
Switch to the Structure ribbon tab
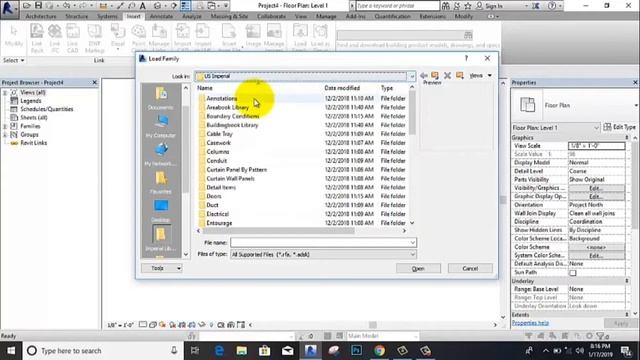77,16
